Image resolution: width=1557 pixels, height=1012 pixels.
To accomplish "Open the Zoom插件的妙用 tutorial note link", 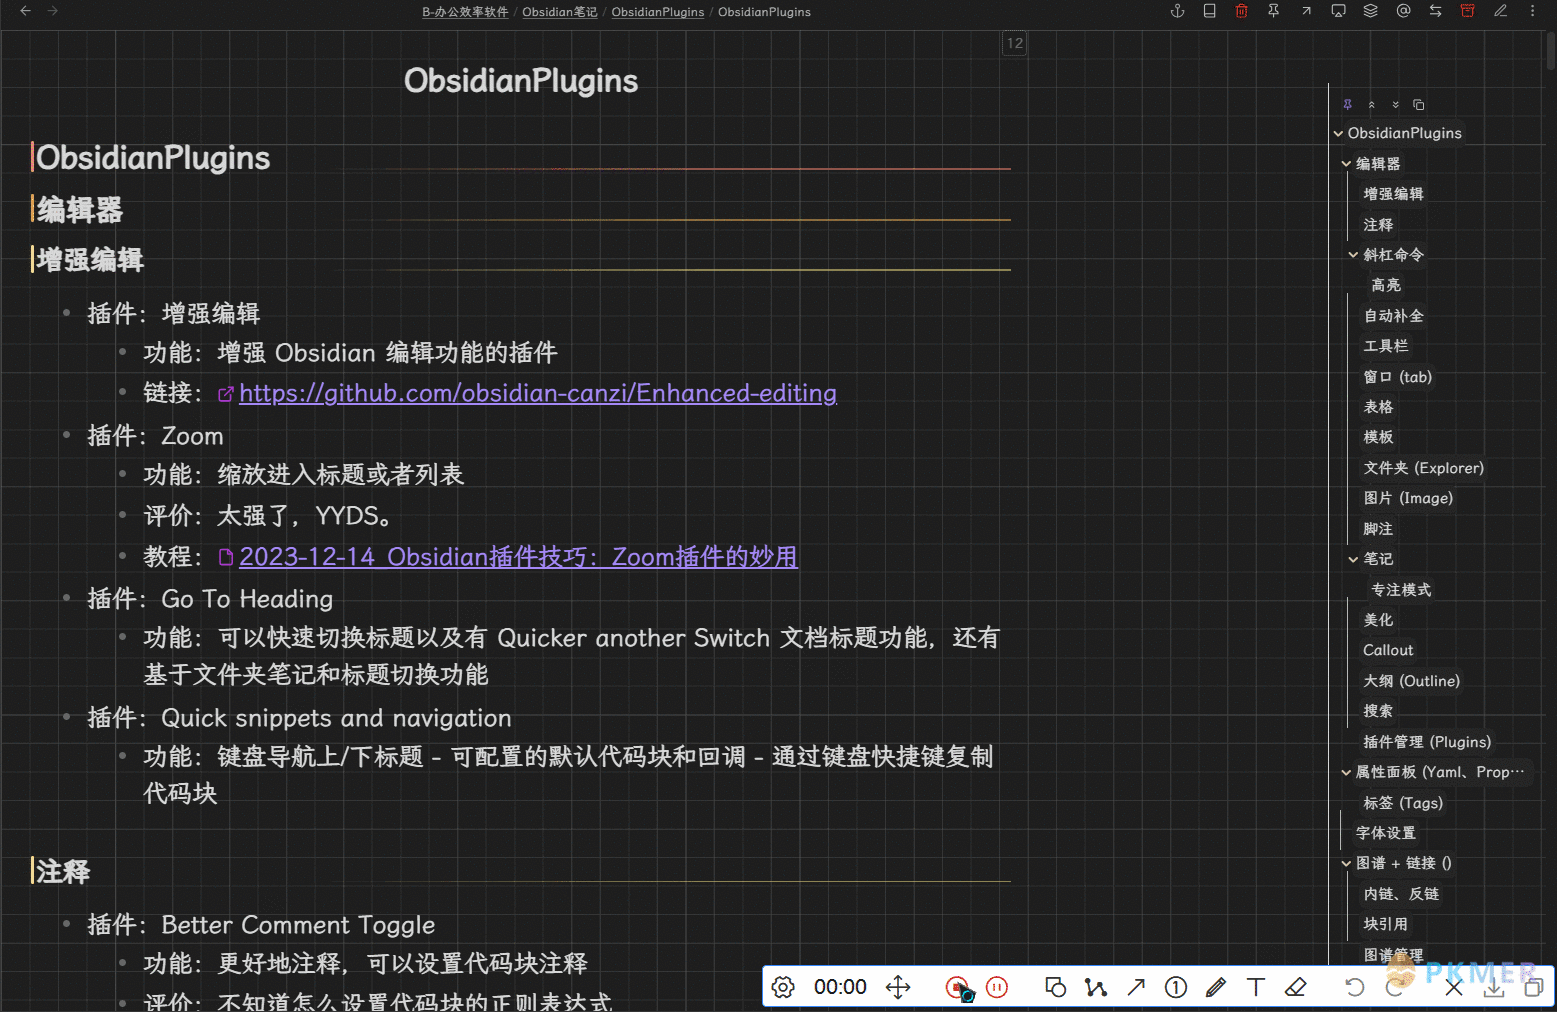I will pyautogui.click(x=518, y=557).
